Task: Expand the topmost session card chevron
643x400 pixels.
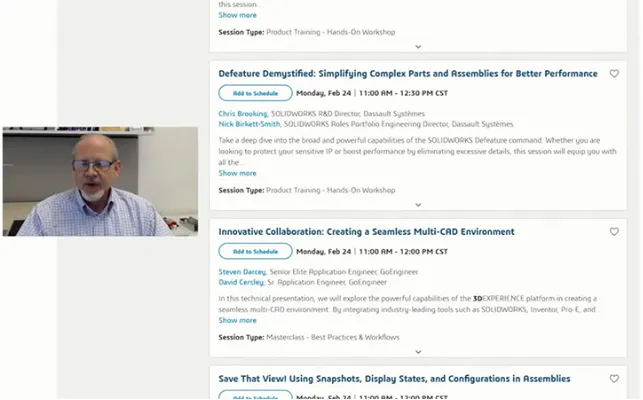Action: (418, 47)
